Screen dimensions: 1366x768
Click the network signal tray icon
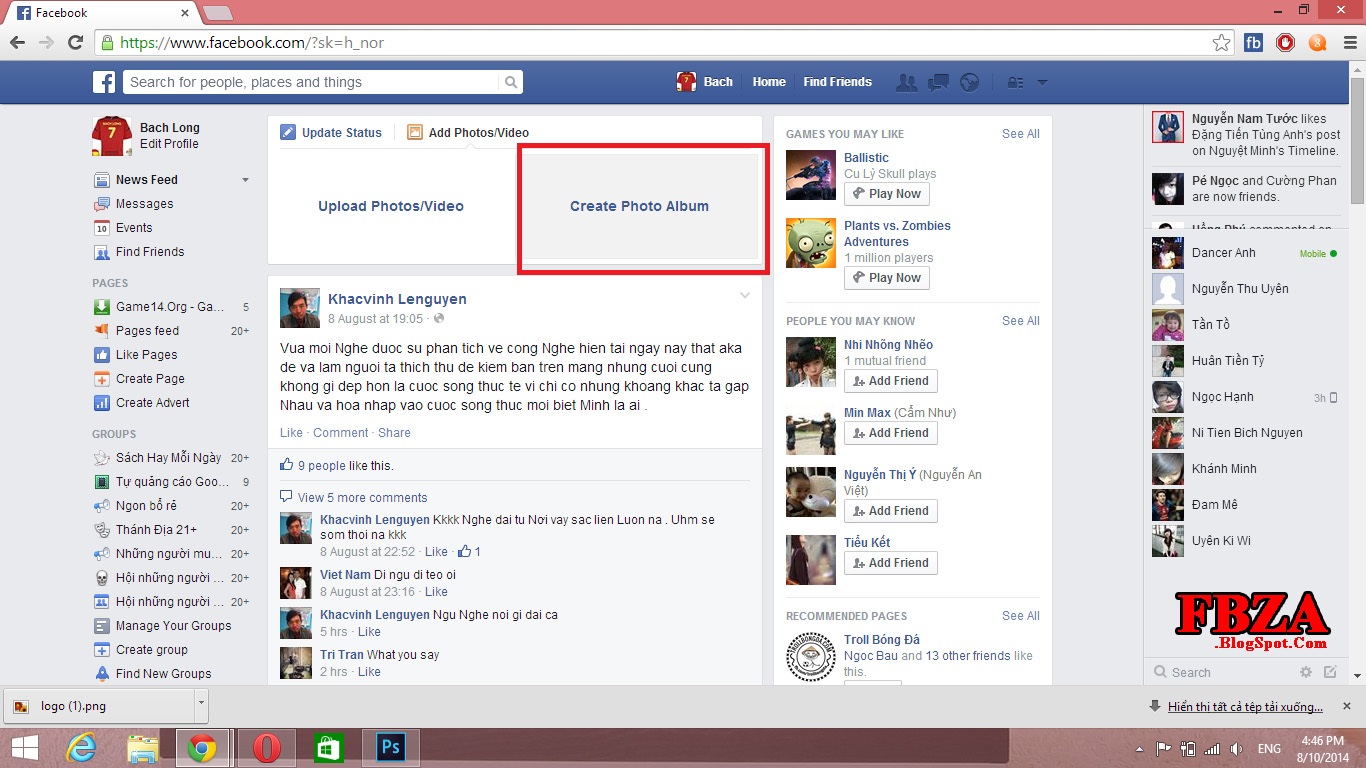click(1212, 748)
